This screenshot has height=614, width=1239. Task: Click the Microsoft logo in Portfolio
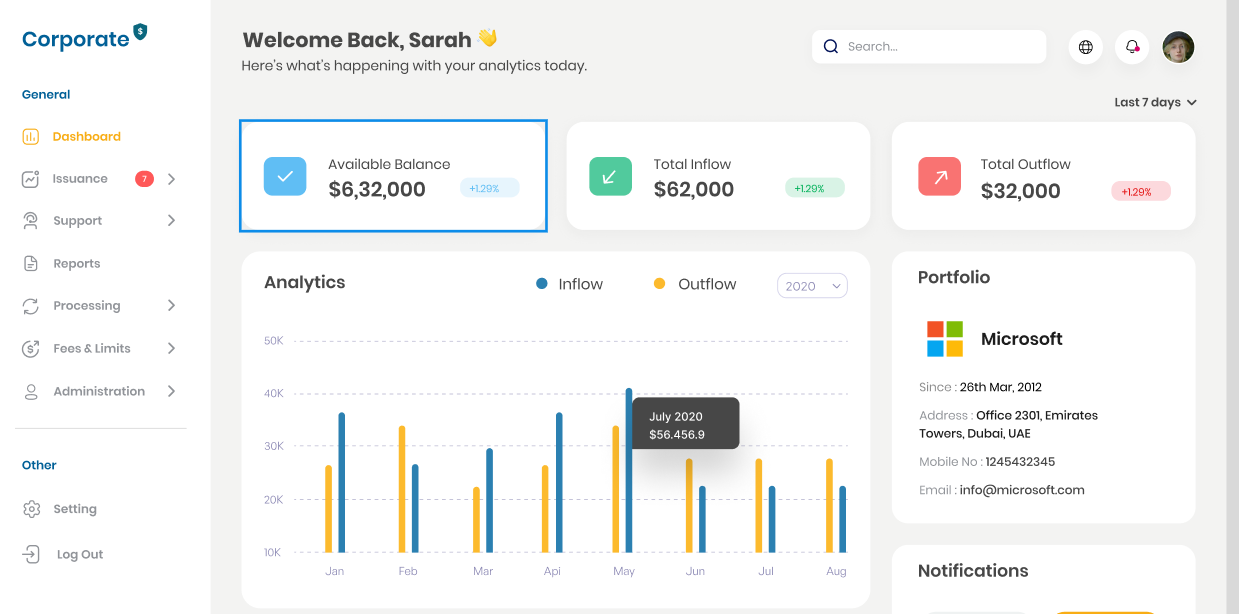coord(944,339)
